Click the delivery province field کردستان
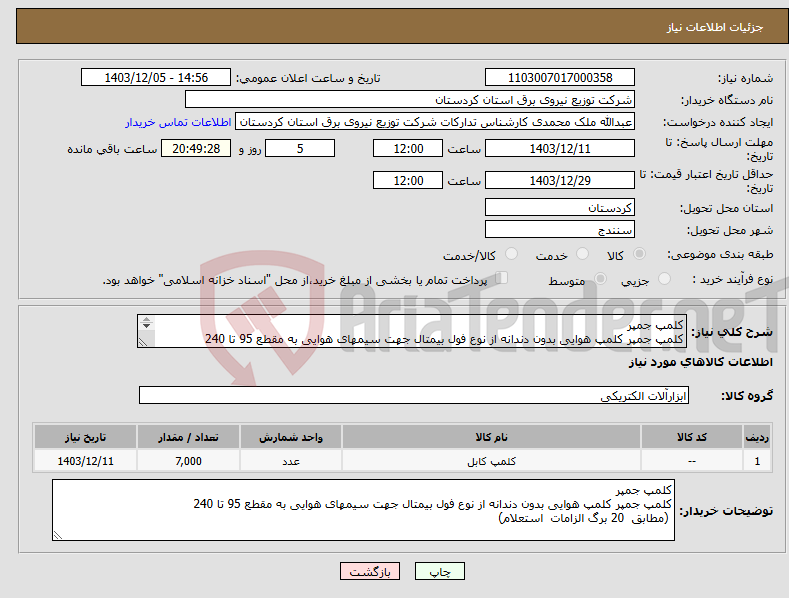This screenshot has height=598, width=789. (560, 207)
